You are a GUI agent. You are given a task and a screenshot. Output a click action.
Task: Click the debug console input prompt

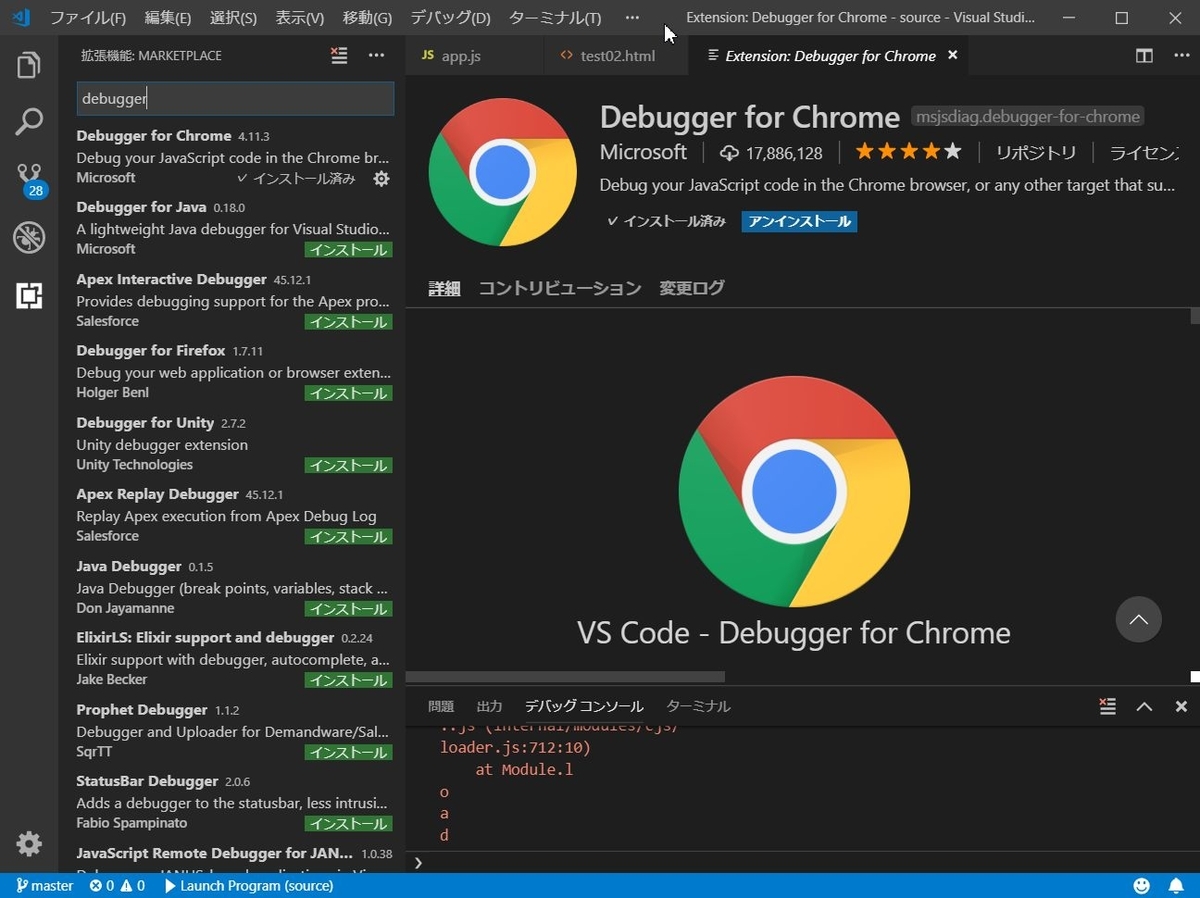coord(800,862)
